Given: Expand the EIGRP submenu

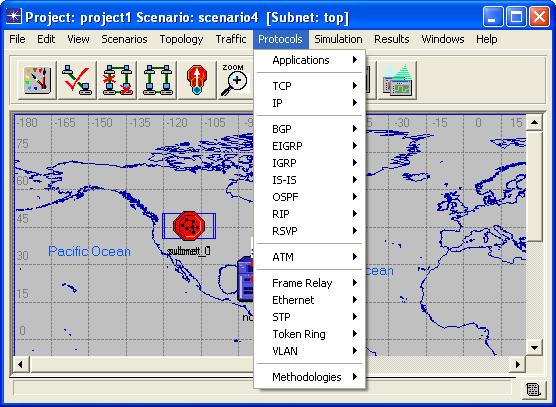Looking at the screenshot, I should click(x=310, y=146).
